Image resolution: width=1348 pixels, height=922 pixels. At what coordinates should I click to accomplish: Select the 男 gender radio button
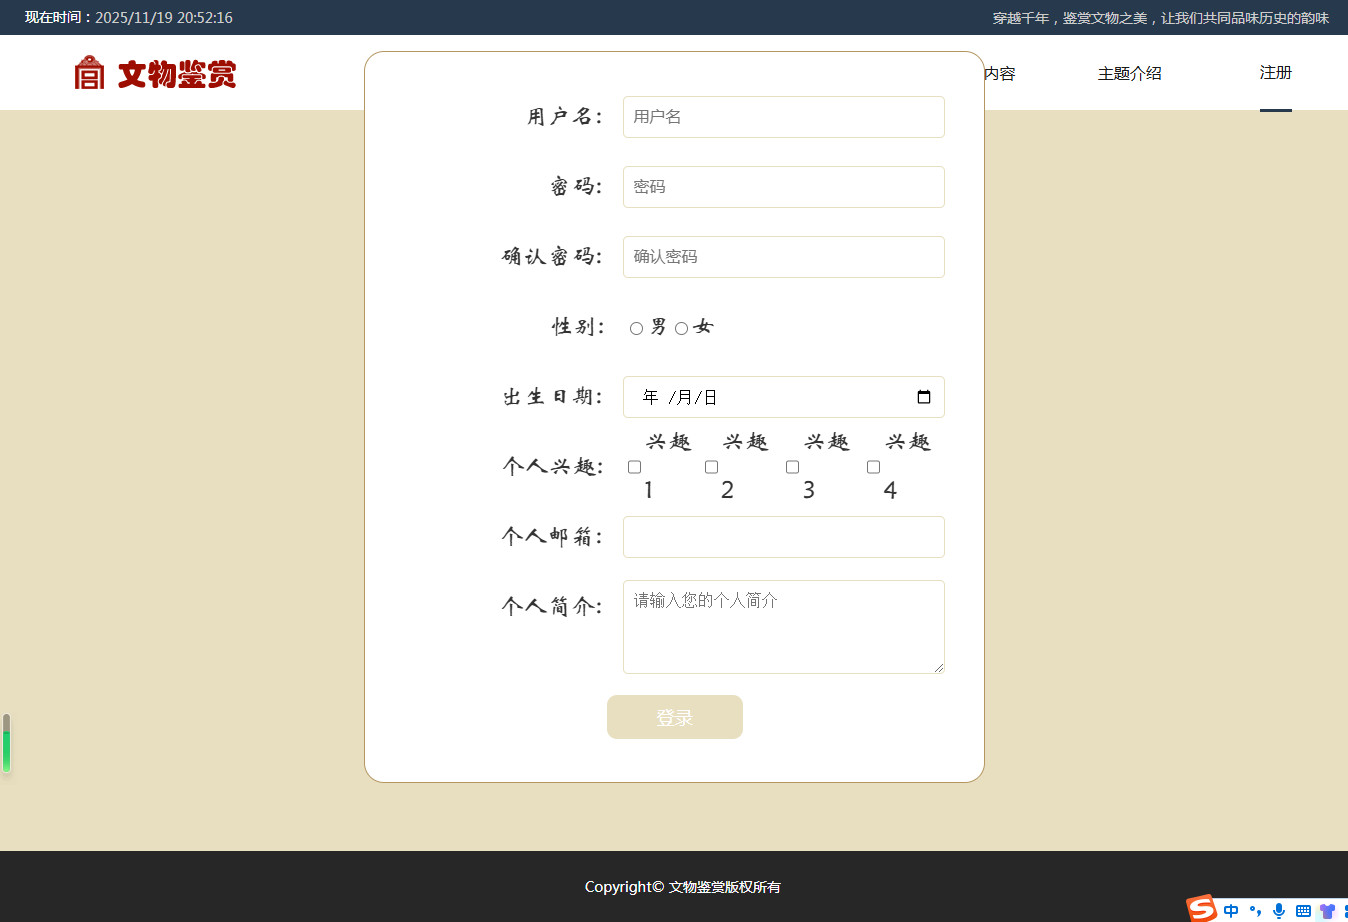point(636,328)
